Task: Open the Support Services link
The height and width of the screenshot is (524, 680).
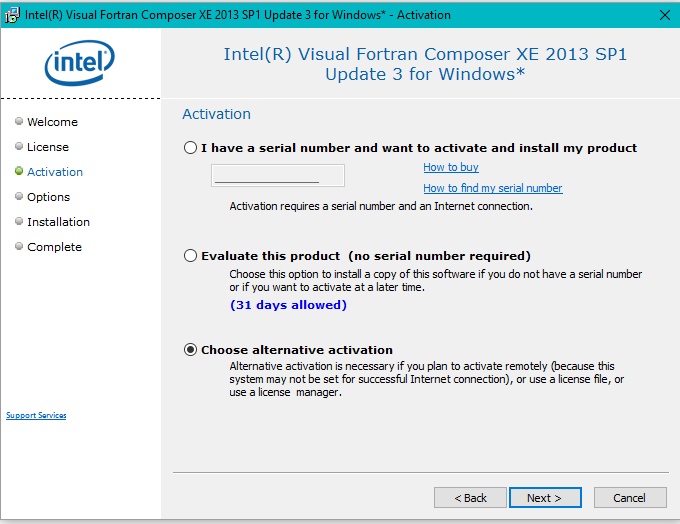Action: tap(36, 415)
